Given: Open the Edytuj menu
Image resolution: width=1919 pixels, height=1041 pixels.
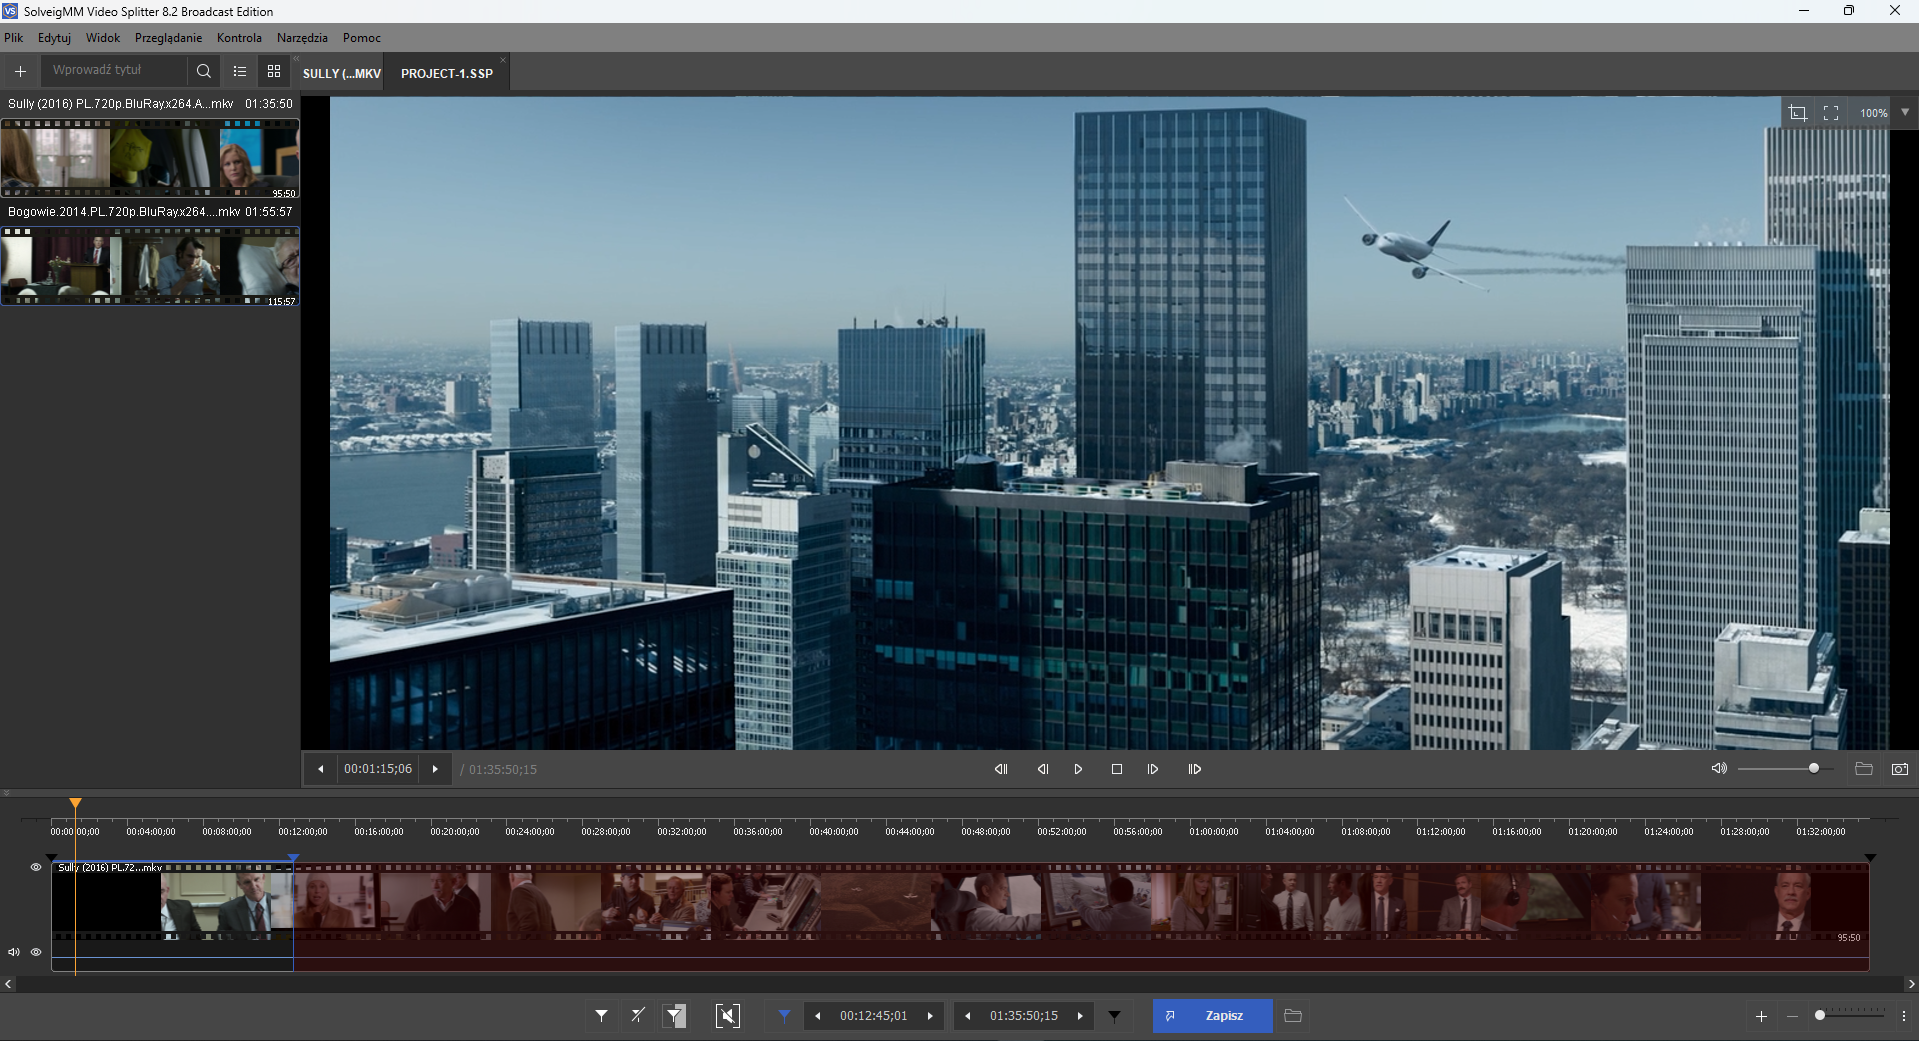Looking at the screenshot, I should [54, 38].
